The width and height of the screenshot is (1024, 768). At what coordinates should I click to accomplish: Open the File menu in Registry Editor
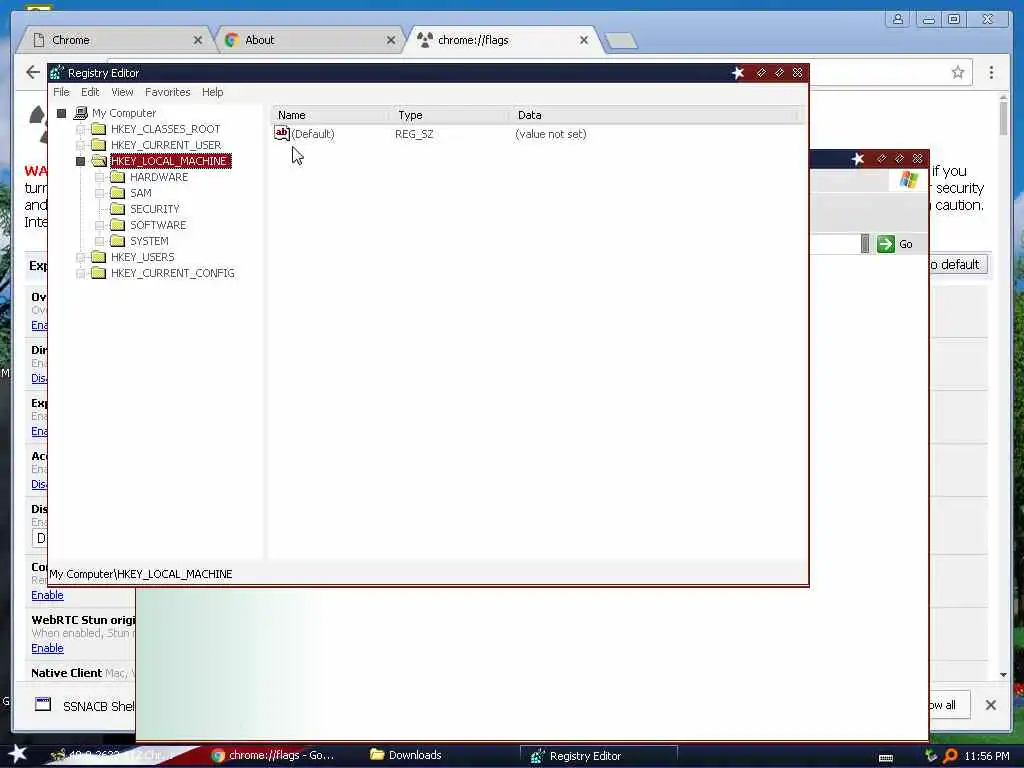(61, 92)
